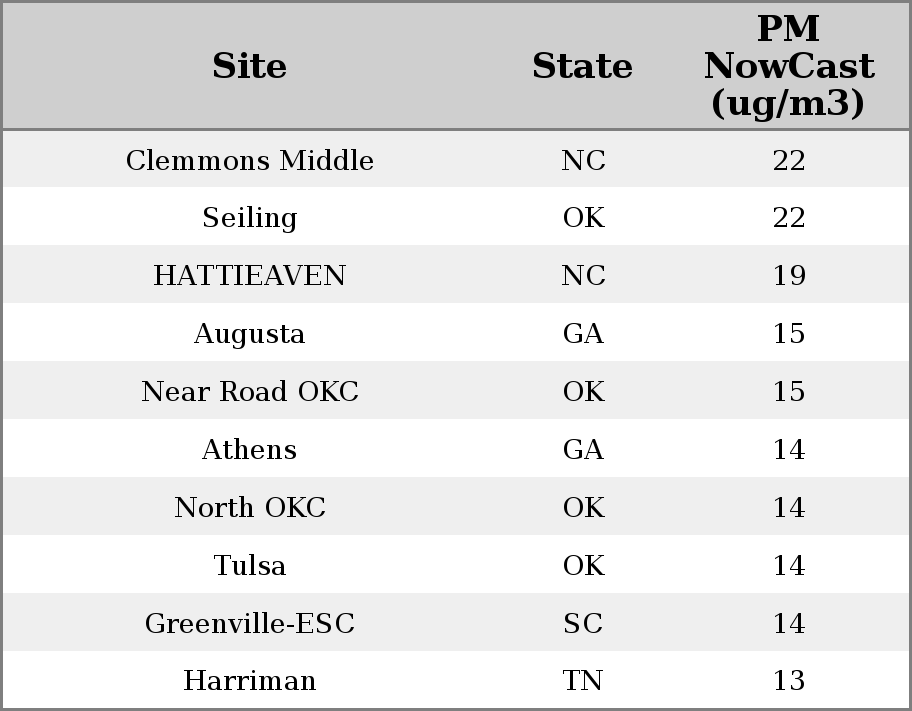Select the Clemmons Middle site cell

click(x=250, y=161)
